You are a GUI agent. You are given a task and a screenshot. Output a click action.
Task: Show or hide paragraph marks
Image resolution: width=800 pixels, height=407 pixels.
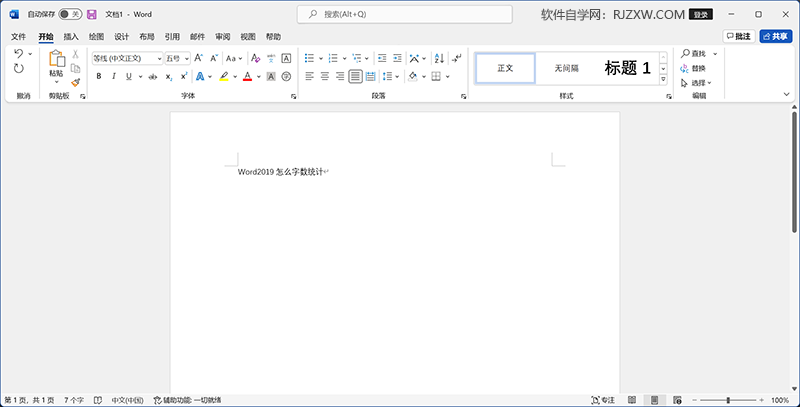tap(457, 58)
